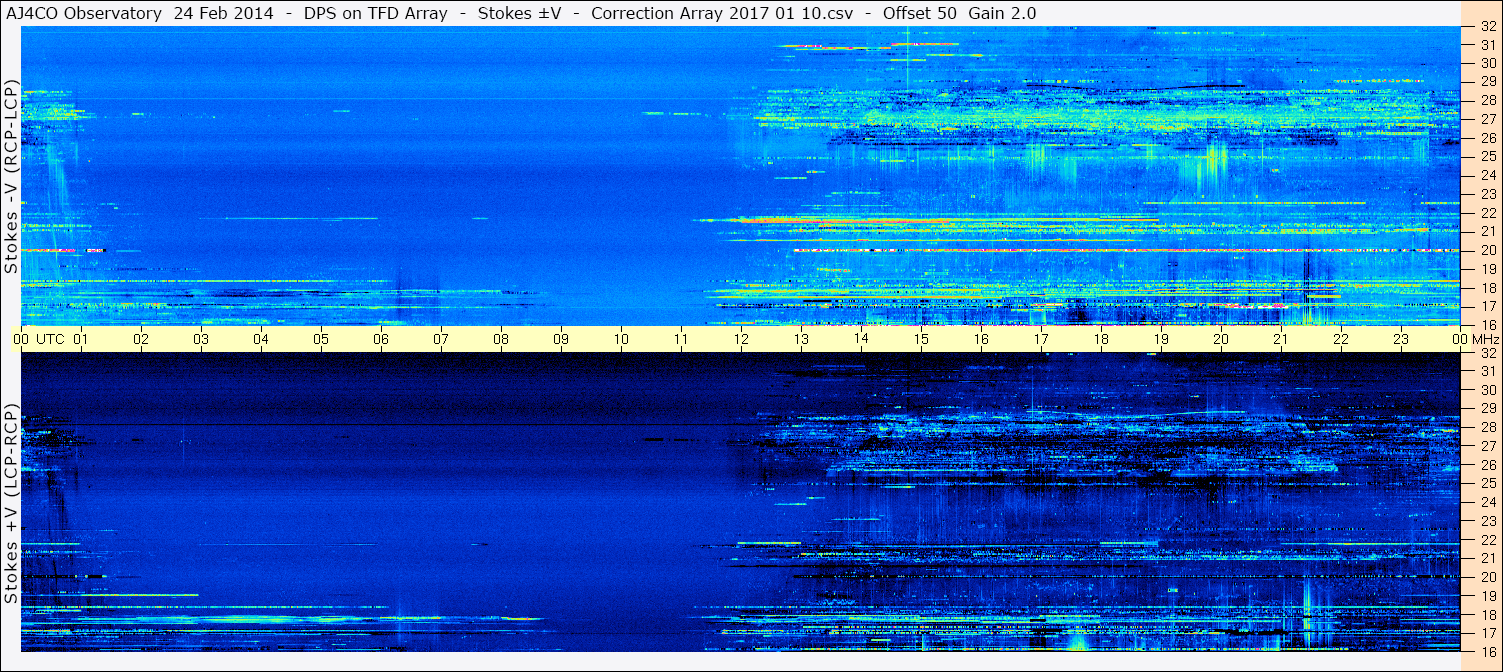Click the 16 frequency label of +V panel
This screenshot has height=672, width=1503.
tap(1488, 651)
